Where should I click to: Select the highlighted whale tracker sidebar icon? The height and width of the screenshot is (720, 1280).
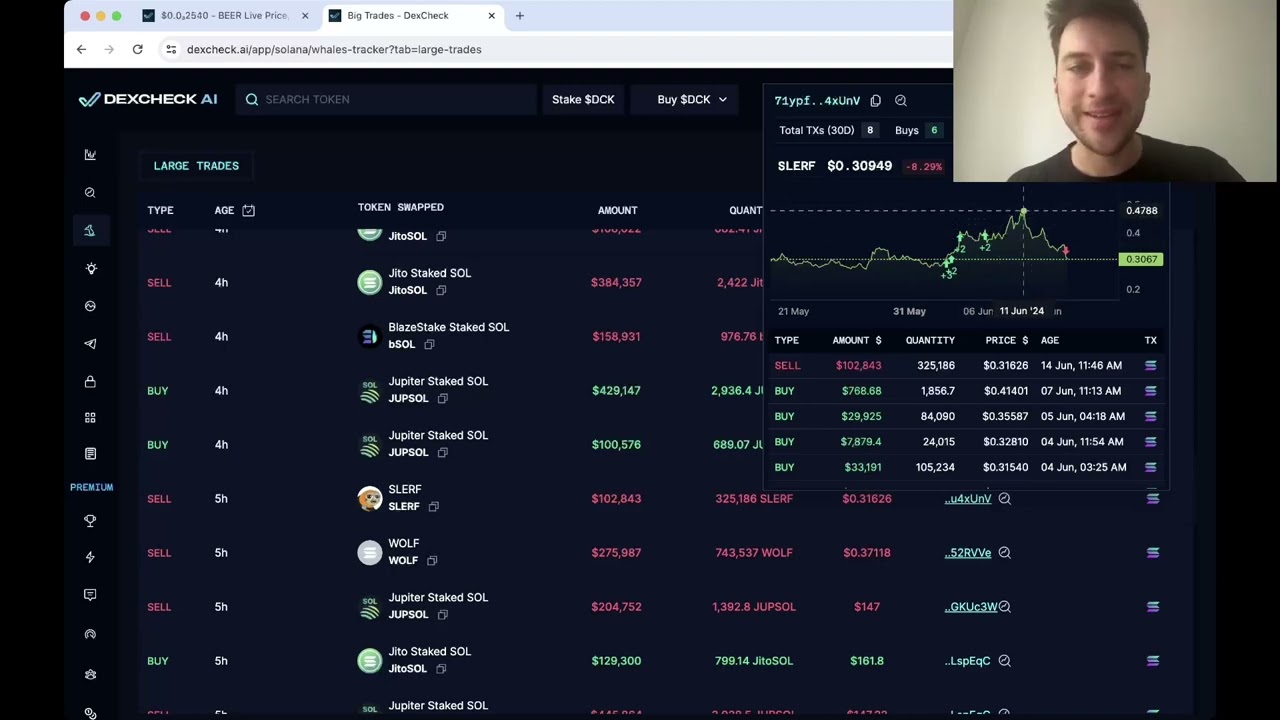click(90, 231)
